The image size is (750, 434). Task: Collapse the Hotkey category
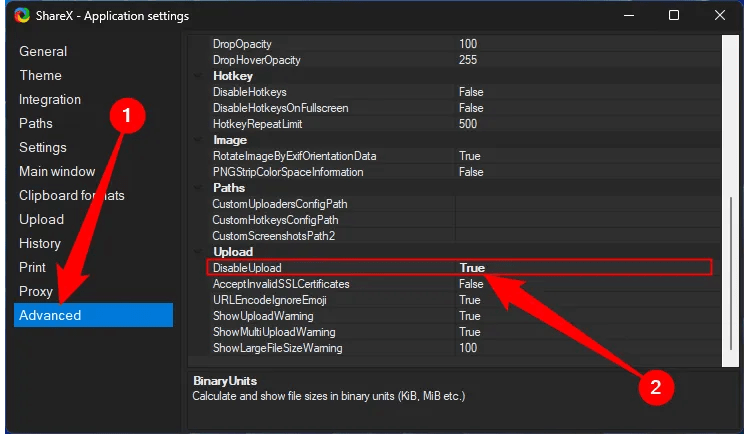pyautogui.click(x=198, y=76)
